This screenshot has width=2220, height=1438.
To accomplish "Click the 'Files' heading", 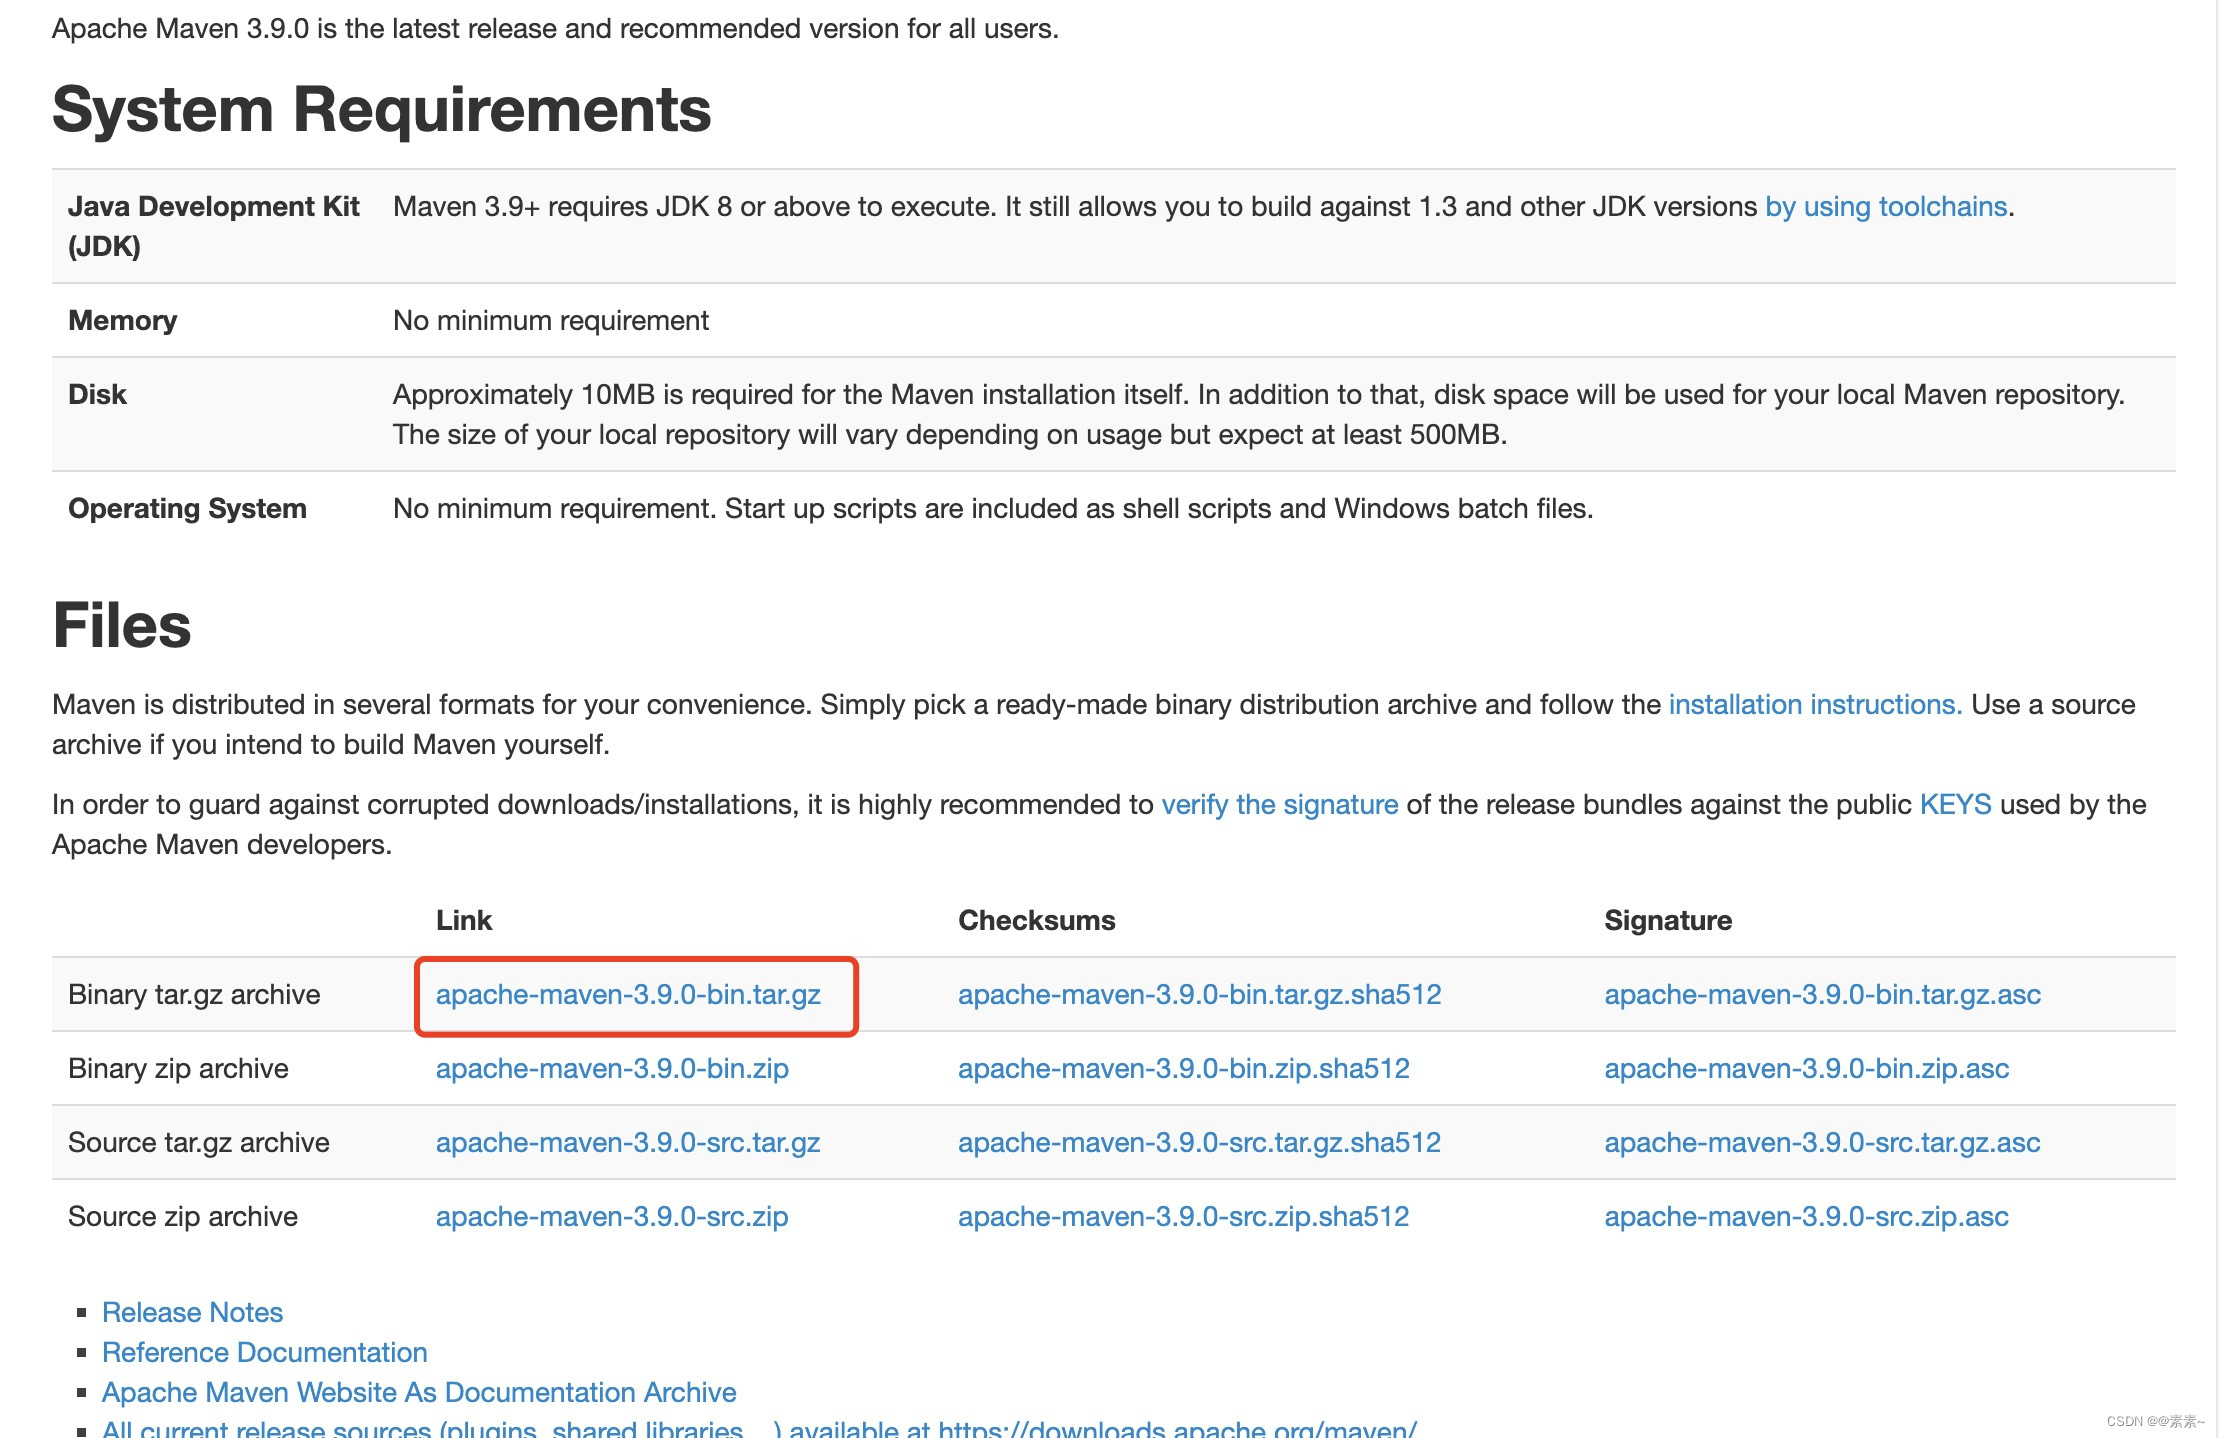I will click(x=121, y=626).
